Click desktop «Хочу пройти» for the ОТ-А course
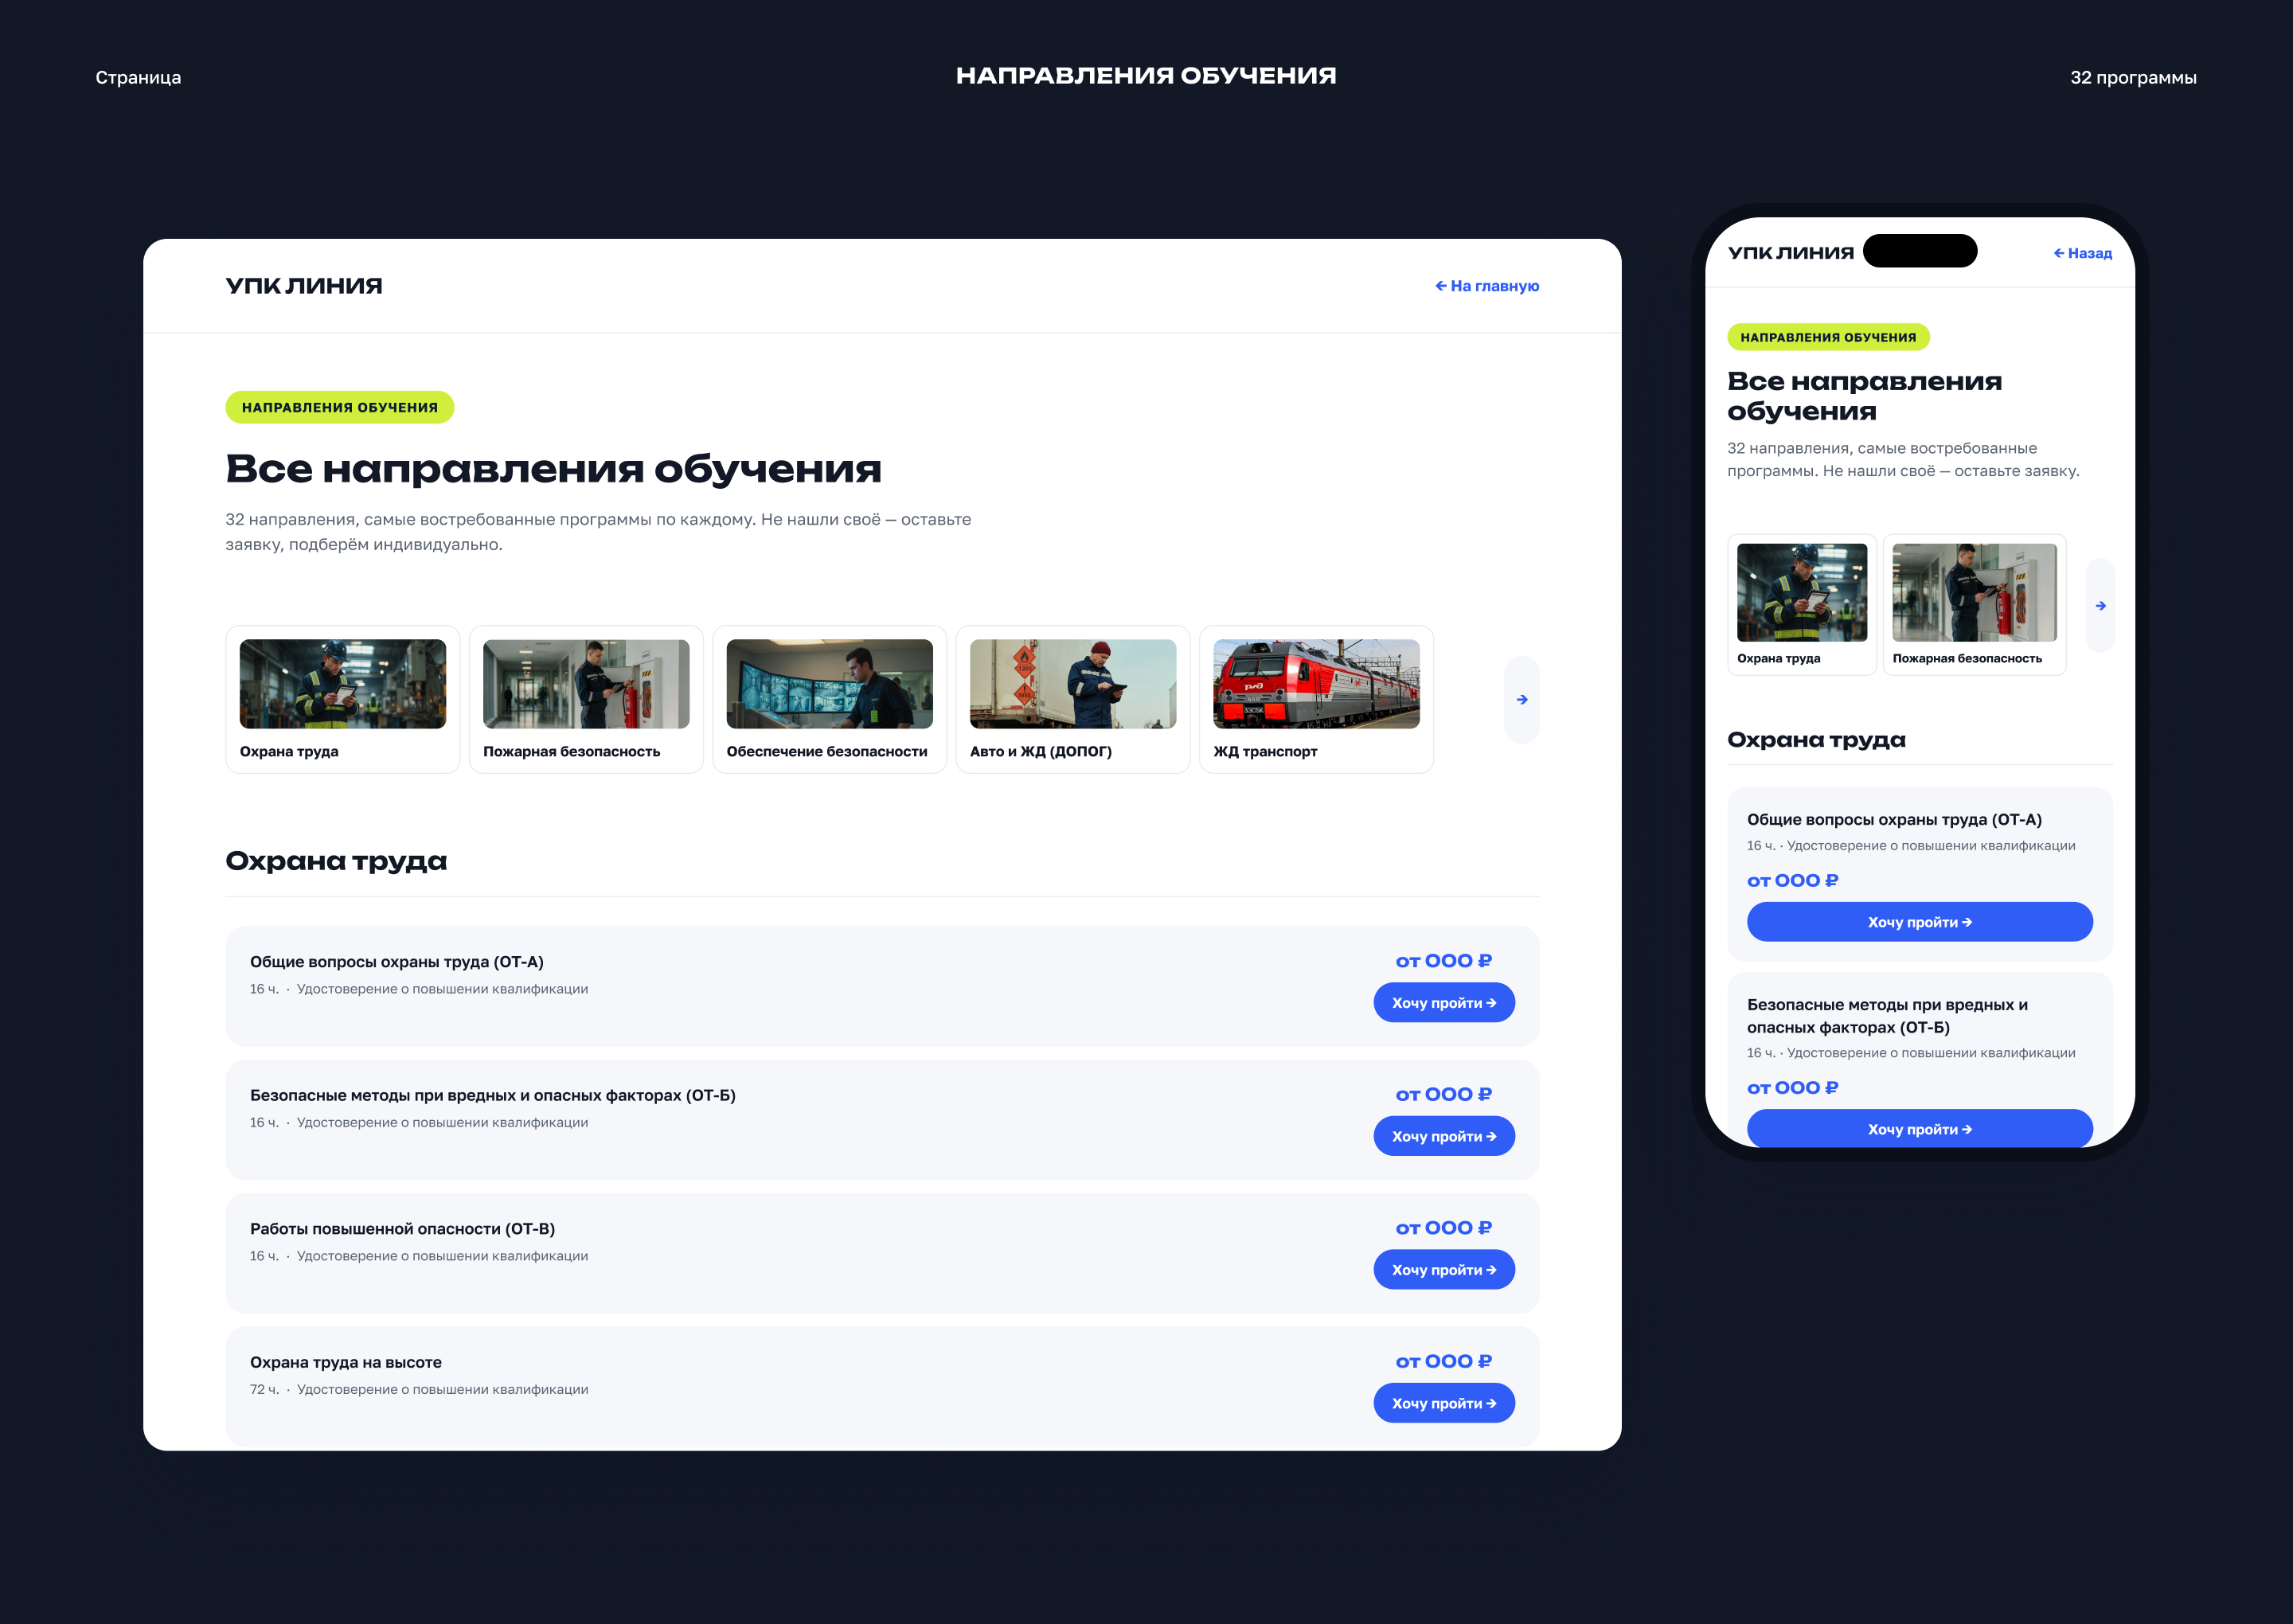This screenshot has width=2293, height=1624. 1444,1003
